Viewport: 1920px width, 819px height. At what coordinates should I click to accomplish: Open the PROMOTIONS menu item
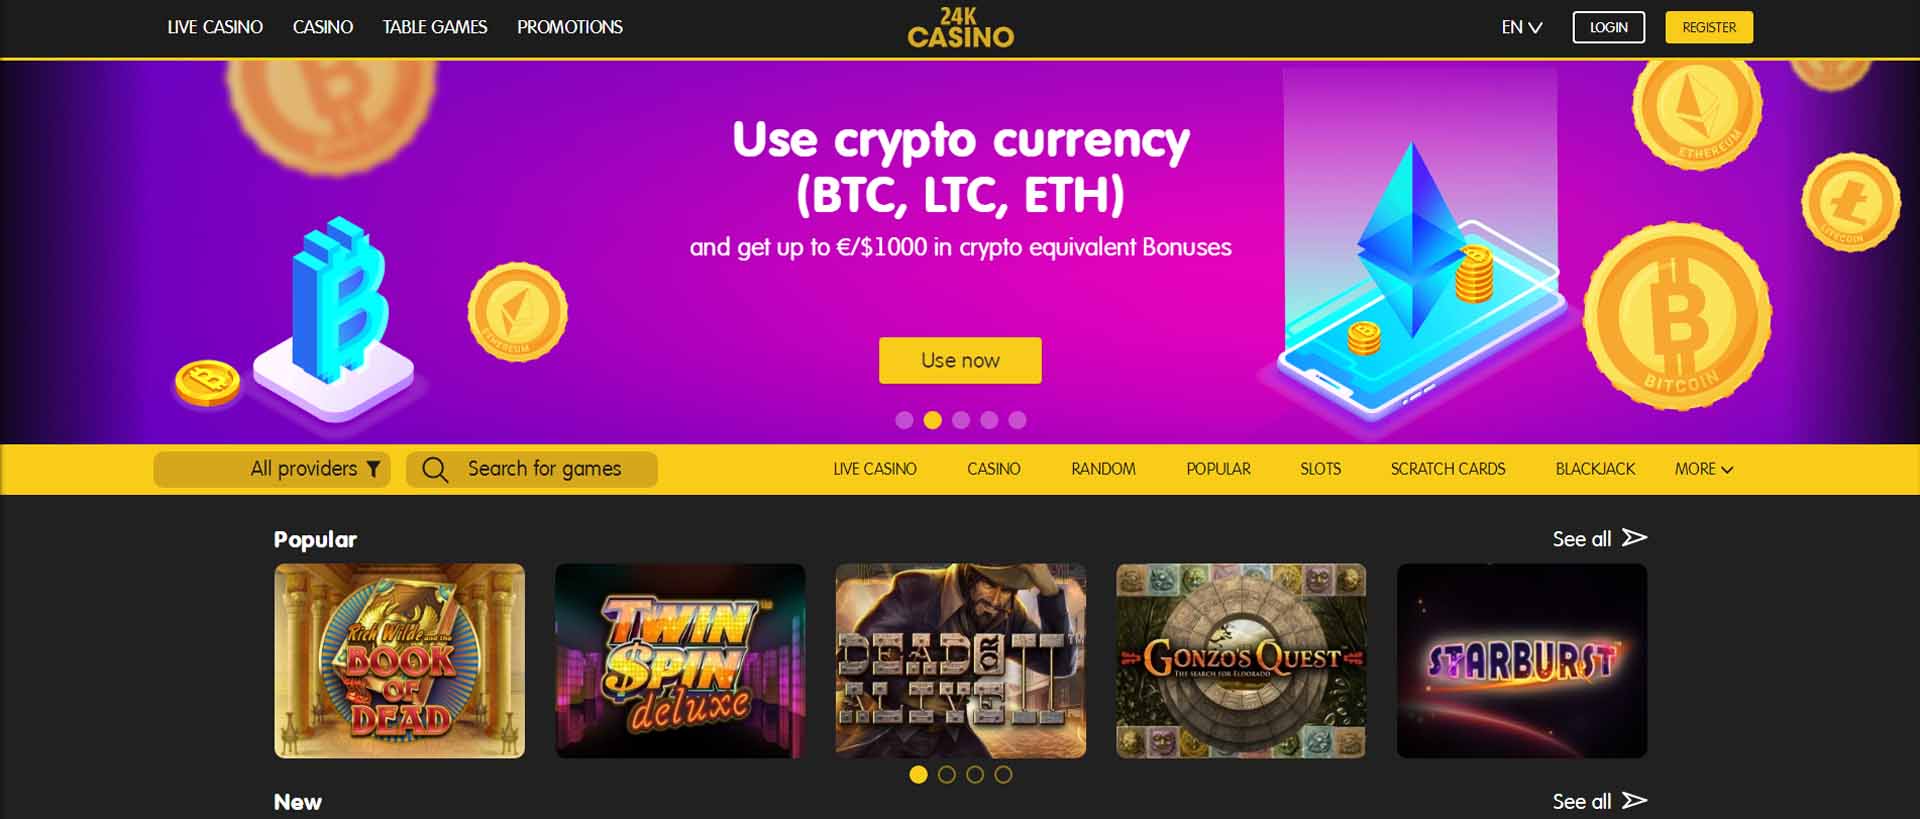tap(570, 27)
